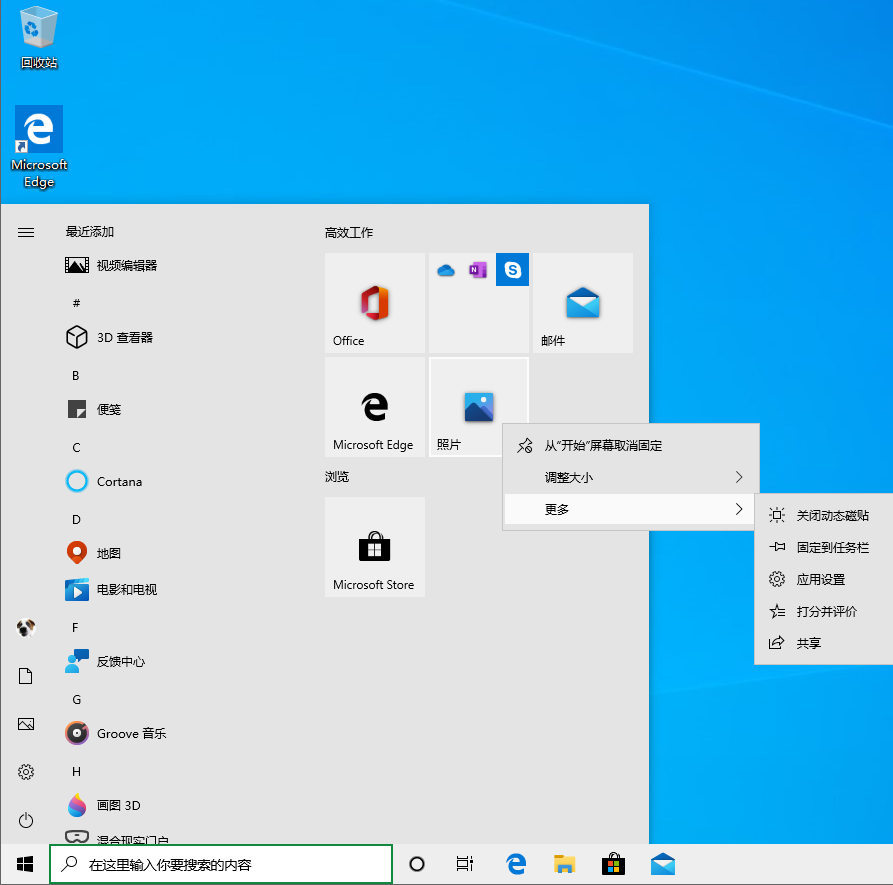Open 画图 3D app
The width and height of the screenshot is (893, 885).
[104, 805]
